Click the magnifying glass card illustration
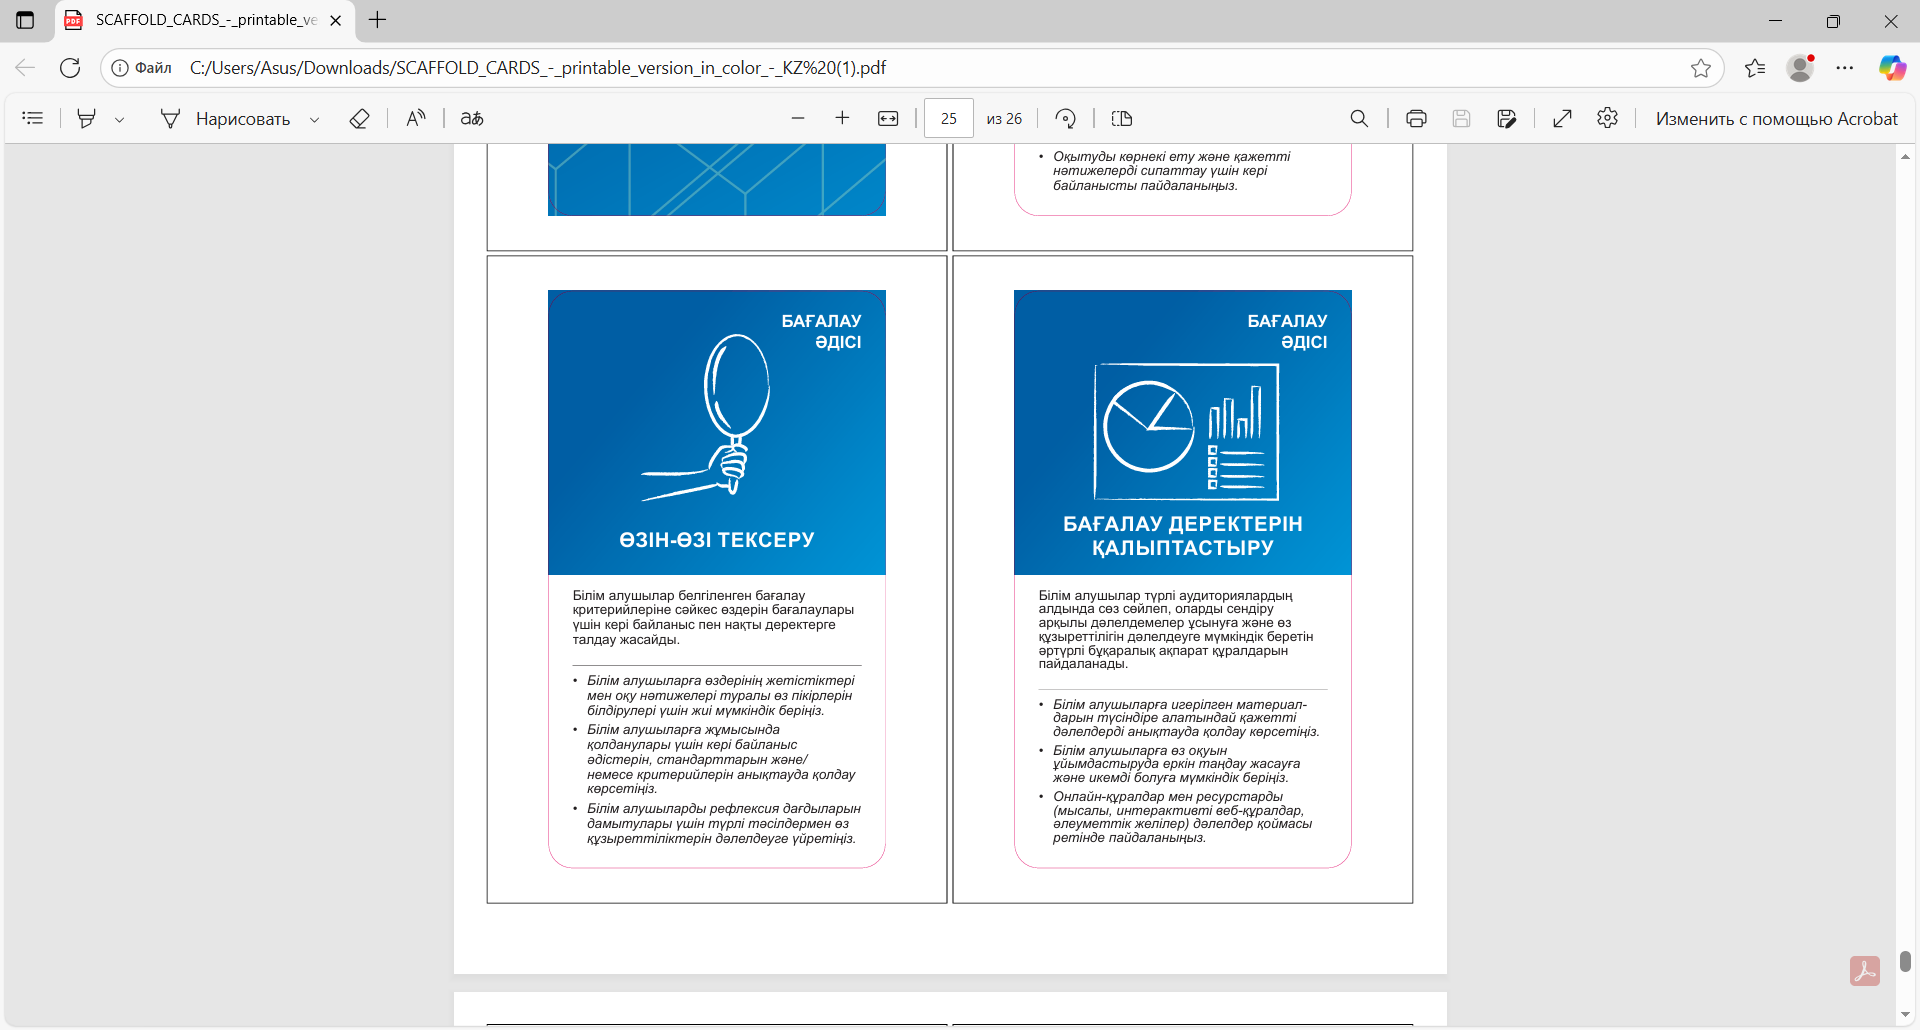 [x=707, y=417]
